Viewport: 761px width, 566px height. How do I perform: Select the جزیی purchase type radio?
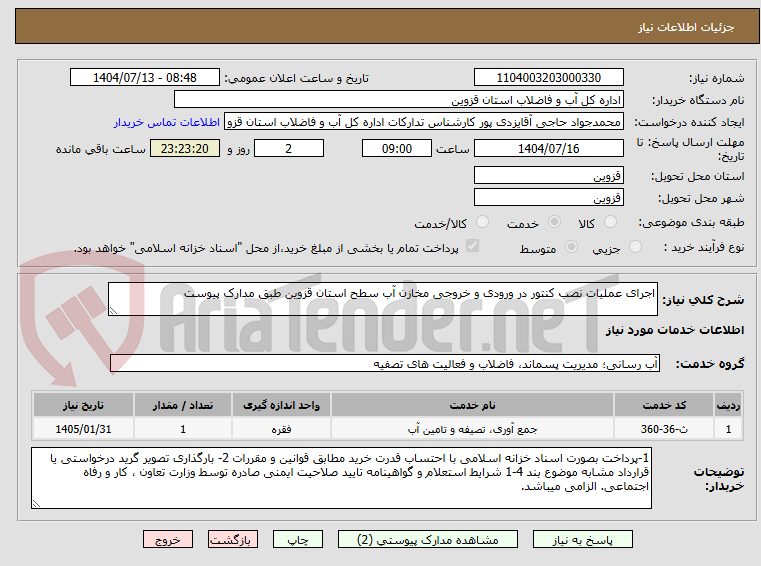(x=635, y=247)
